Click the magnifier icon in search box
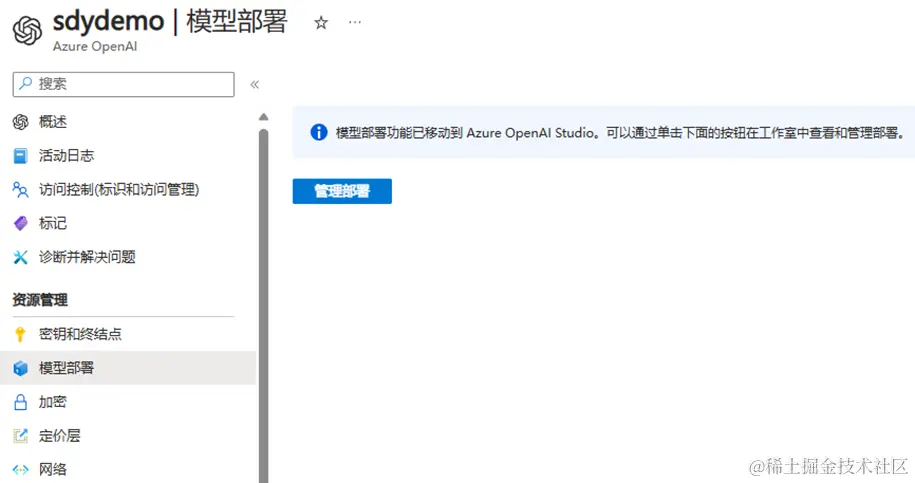The height and width of the screenshot is (483, 915). tap(25, 84)
